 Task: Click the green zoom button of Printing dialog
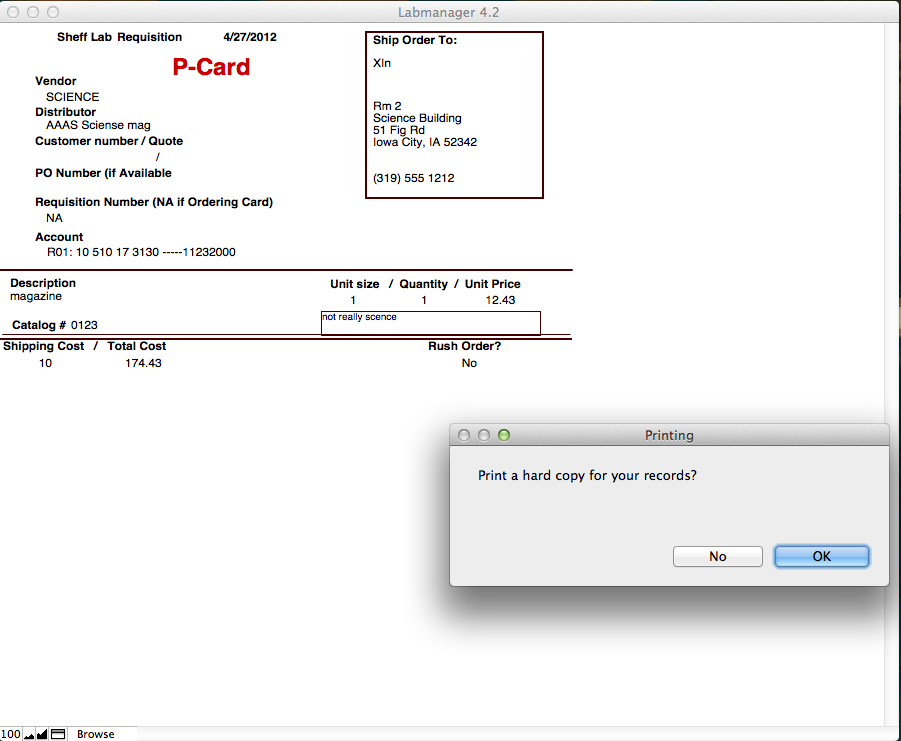click(x=504, y=435)
